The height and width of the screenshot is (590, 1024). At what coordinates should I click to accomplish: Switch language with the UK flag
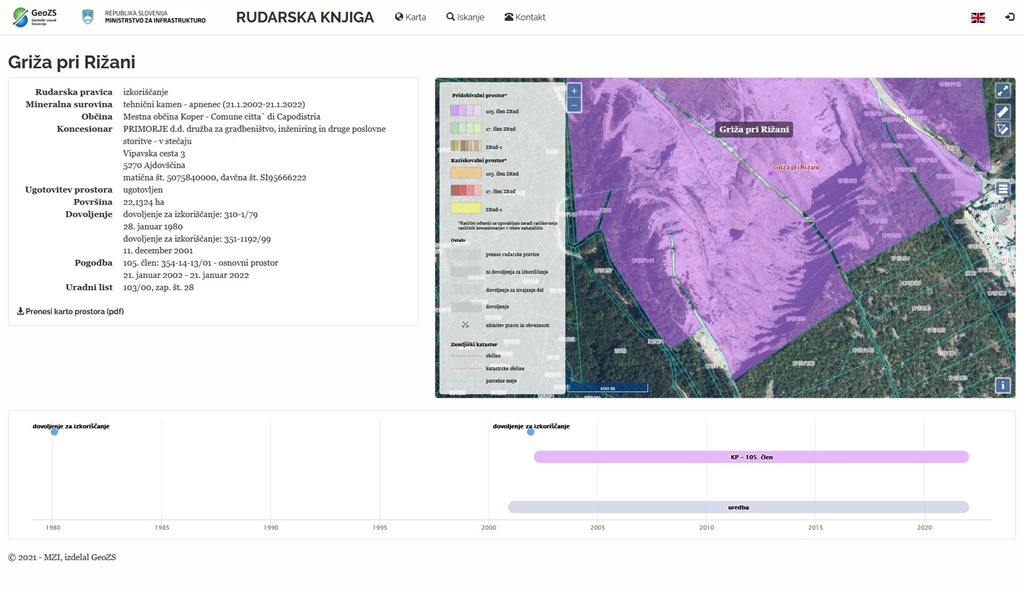977,17
